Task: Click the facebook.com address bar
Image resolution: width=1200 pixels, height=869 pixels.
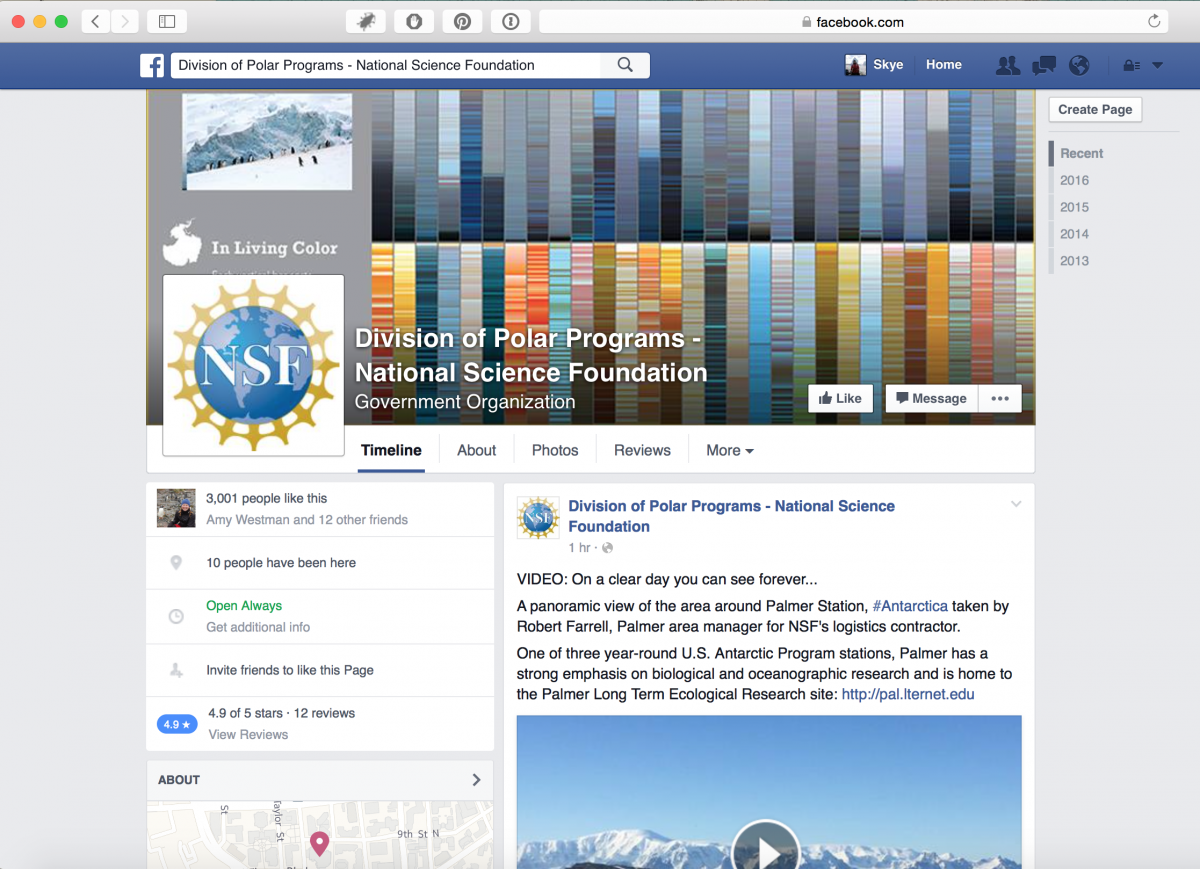Action: (x=854, y=21)
